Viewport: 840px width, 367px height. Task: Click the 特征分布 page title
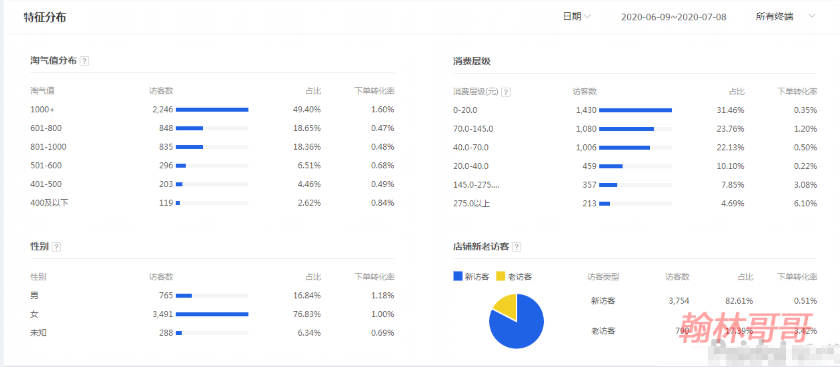coord(45,17)
